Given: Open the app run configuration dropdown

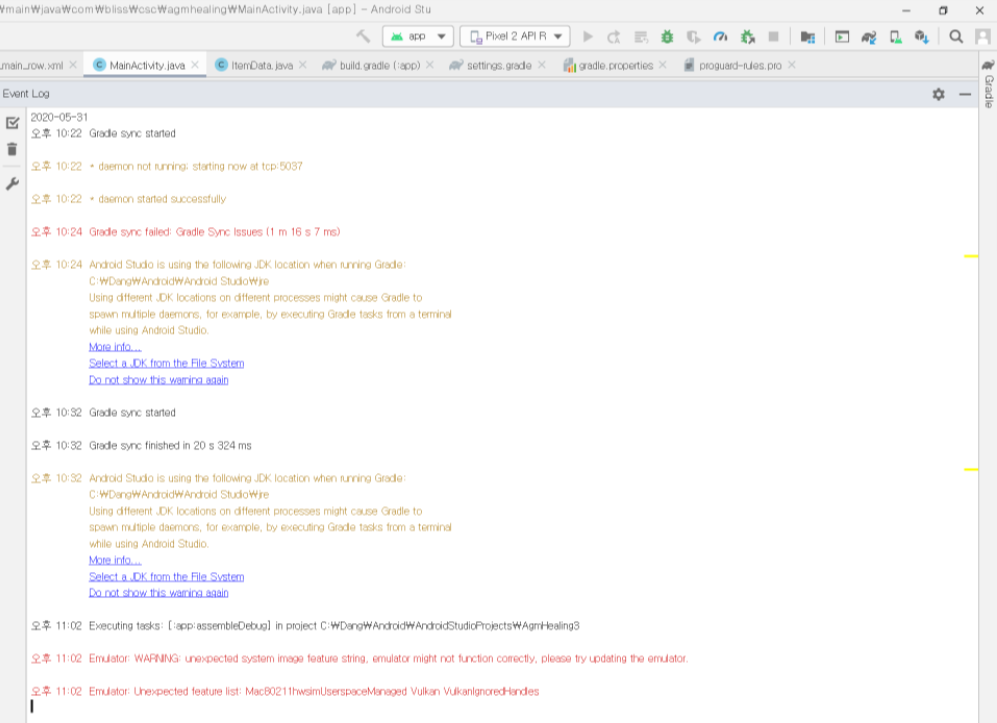Looking at the screenshot, I should (418, 37).
